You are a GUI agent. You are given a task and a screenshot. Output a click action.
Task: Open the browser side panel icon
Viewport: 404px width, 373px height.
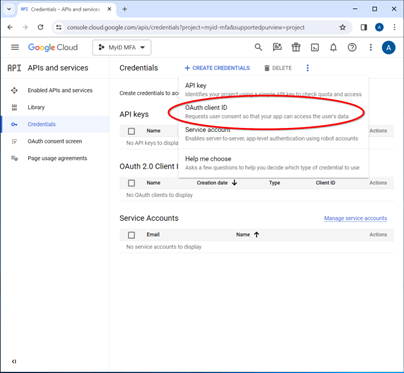pos(364,27)
